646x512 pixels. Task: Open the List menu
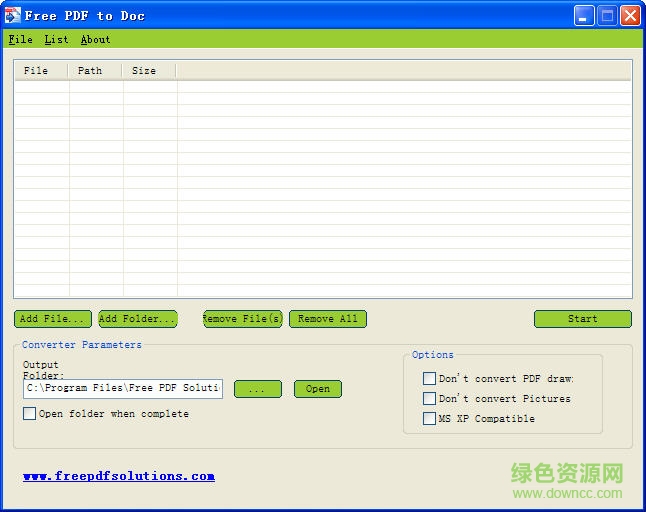56,40
